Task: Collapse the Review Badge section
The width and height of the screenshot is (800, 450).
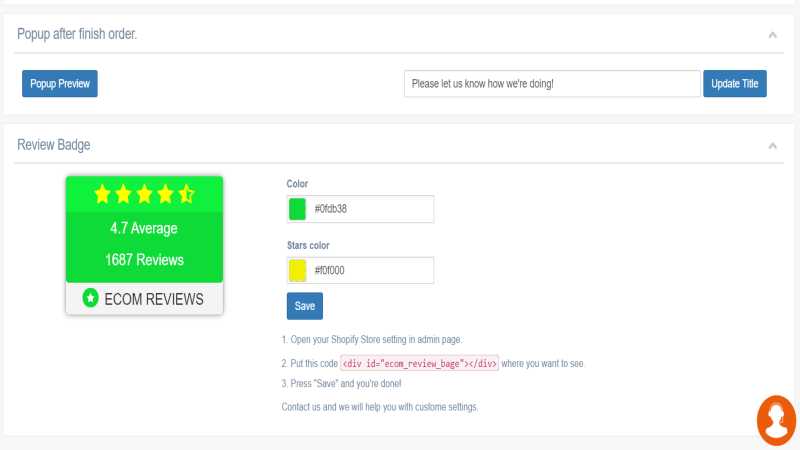Action: click(772, 146)
